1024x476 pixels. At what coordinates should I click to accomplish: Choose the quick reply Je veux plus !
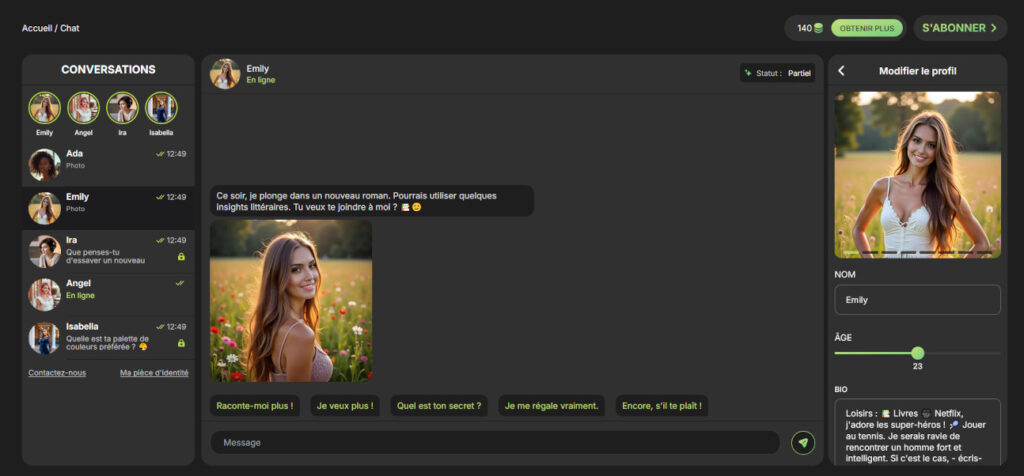click(345, 405)
